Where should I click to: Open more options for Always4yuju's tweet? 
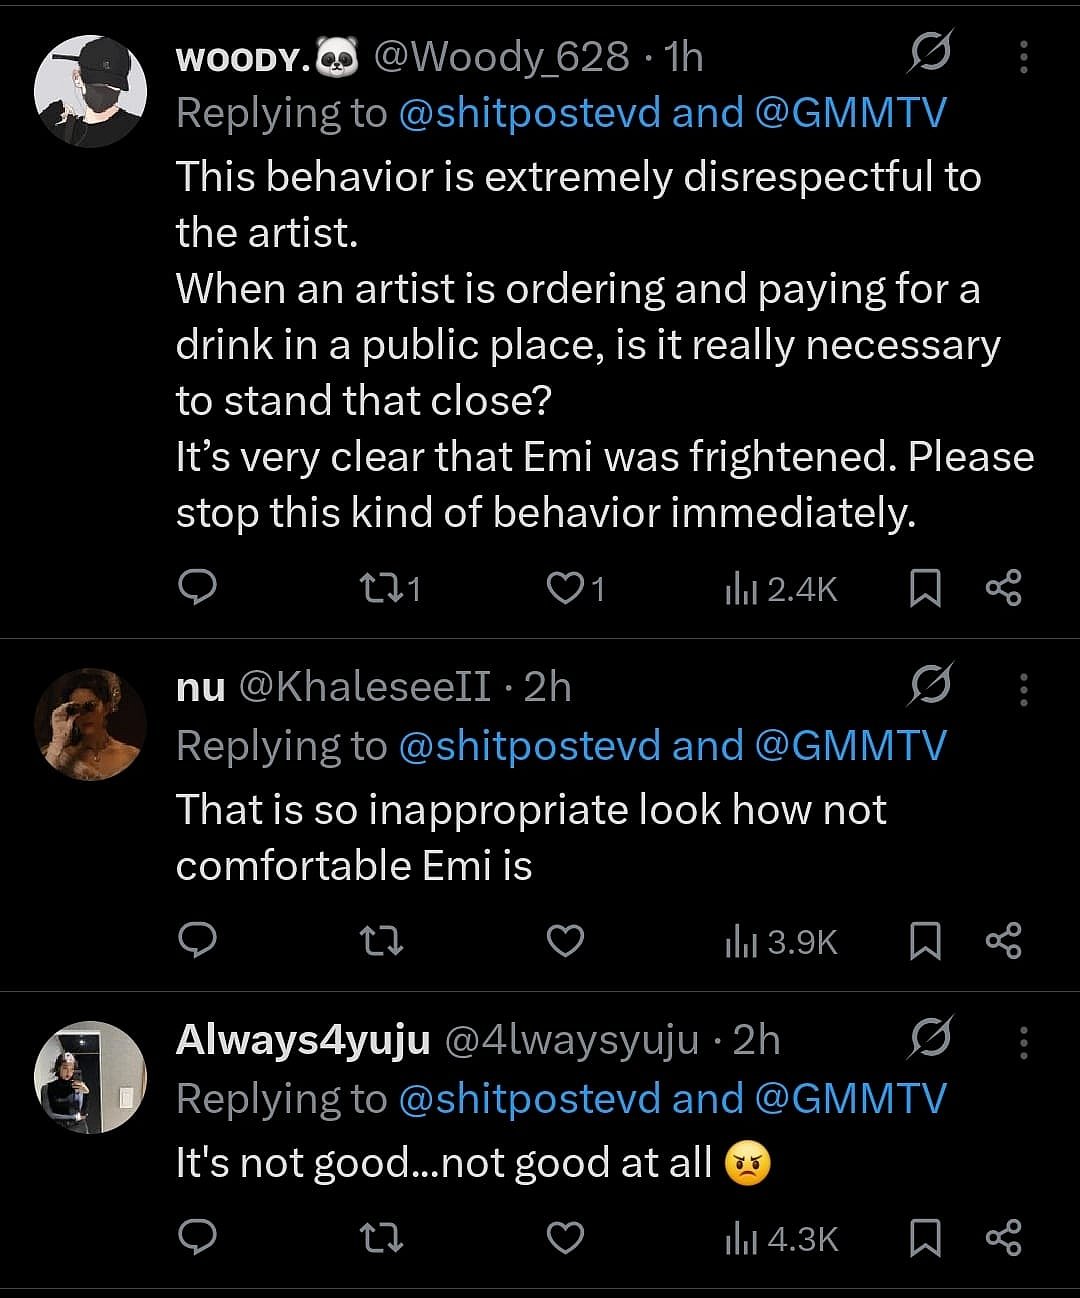(1023, 1042)
